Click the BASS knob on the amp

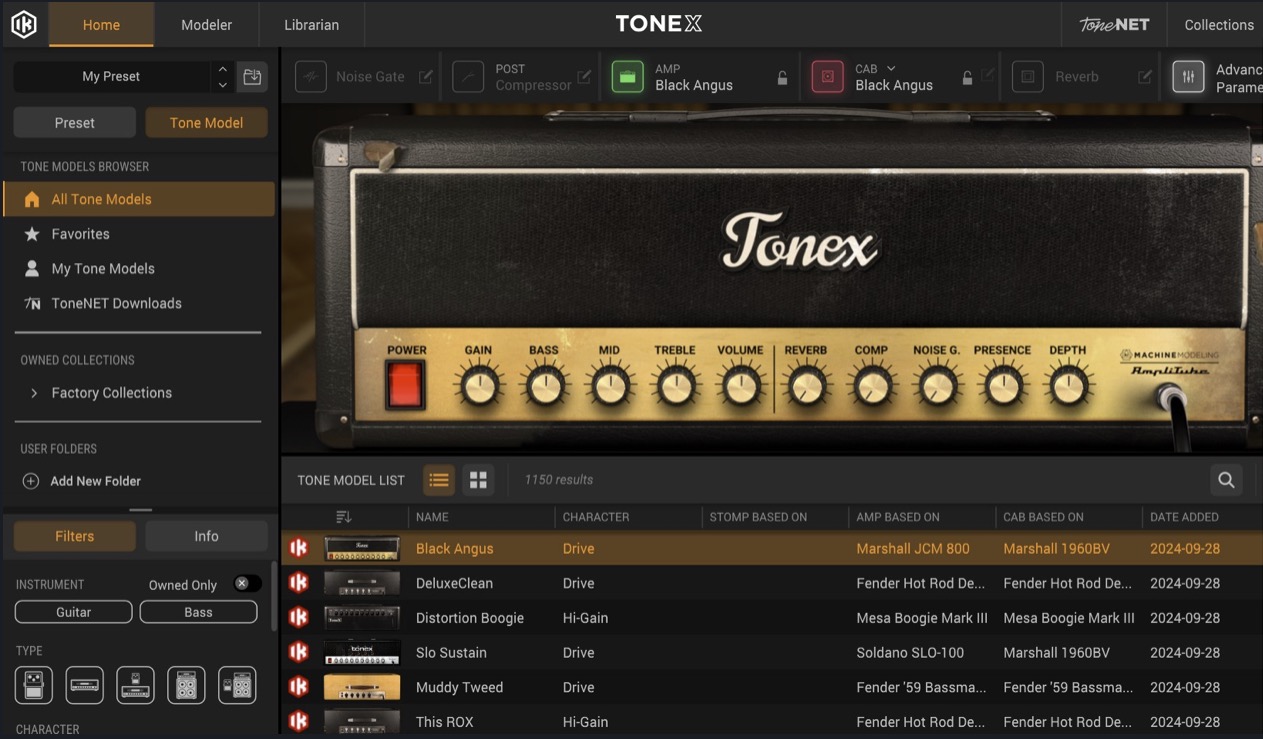click(x=544, y=385)
